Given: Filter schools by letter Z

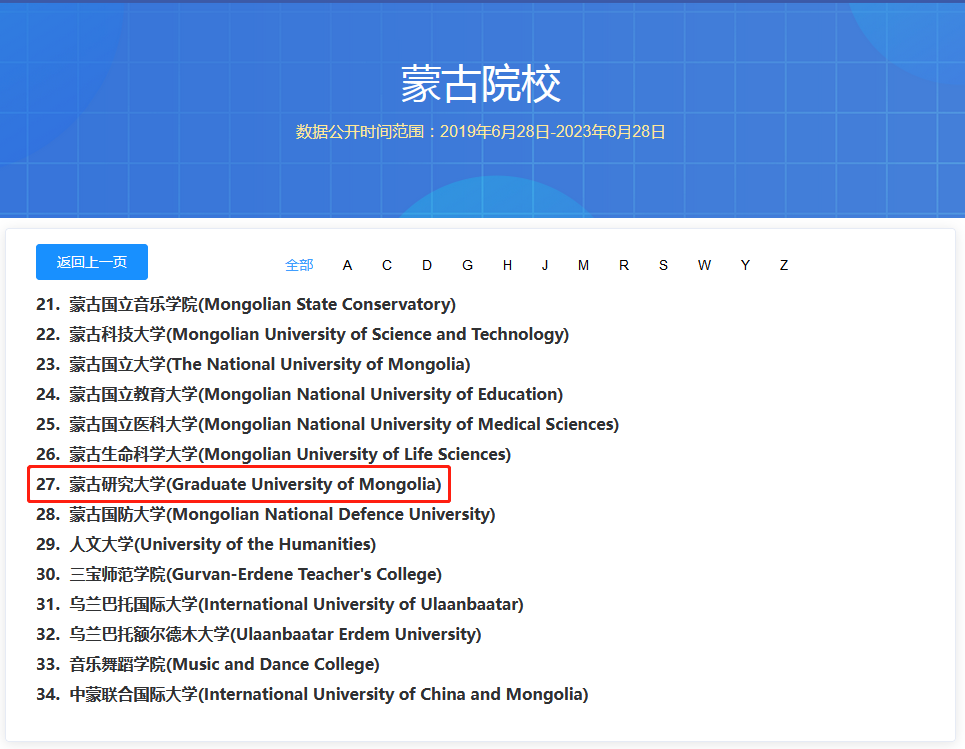Looking at the screenshot, I should tap(783, 265).
